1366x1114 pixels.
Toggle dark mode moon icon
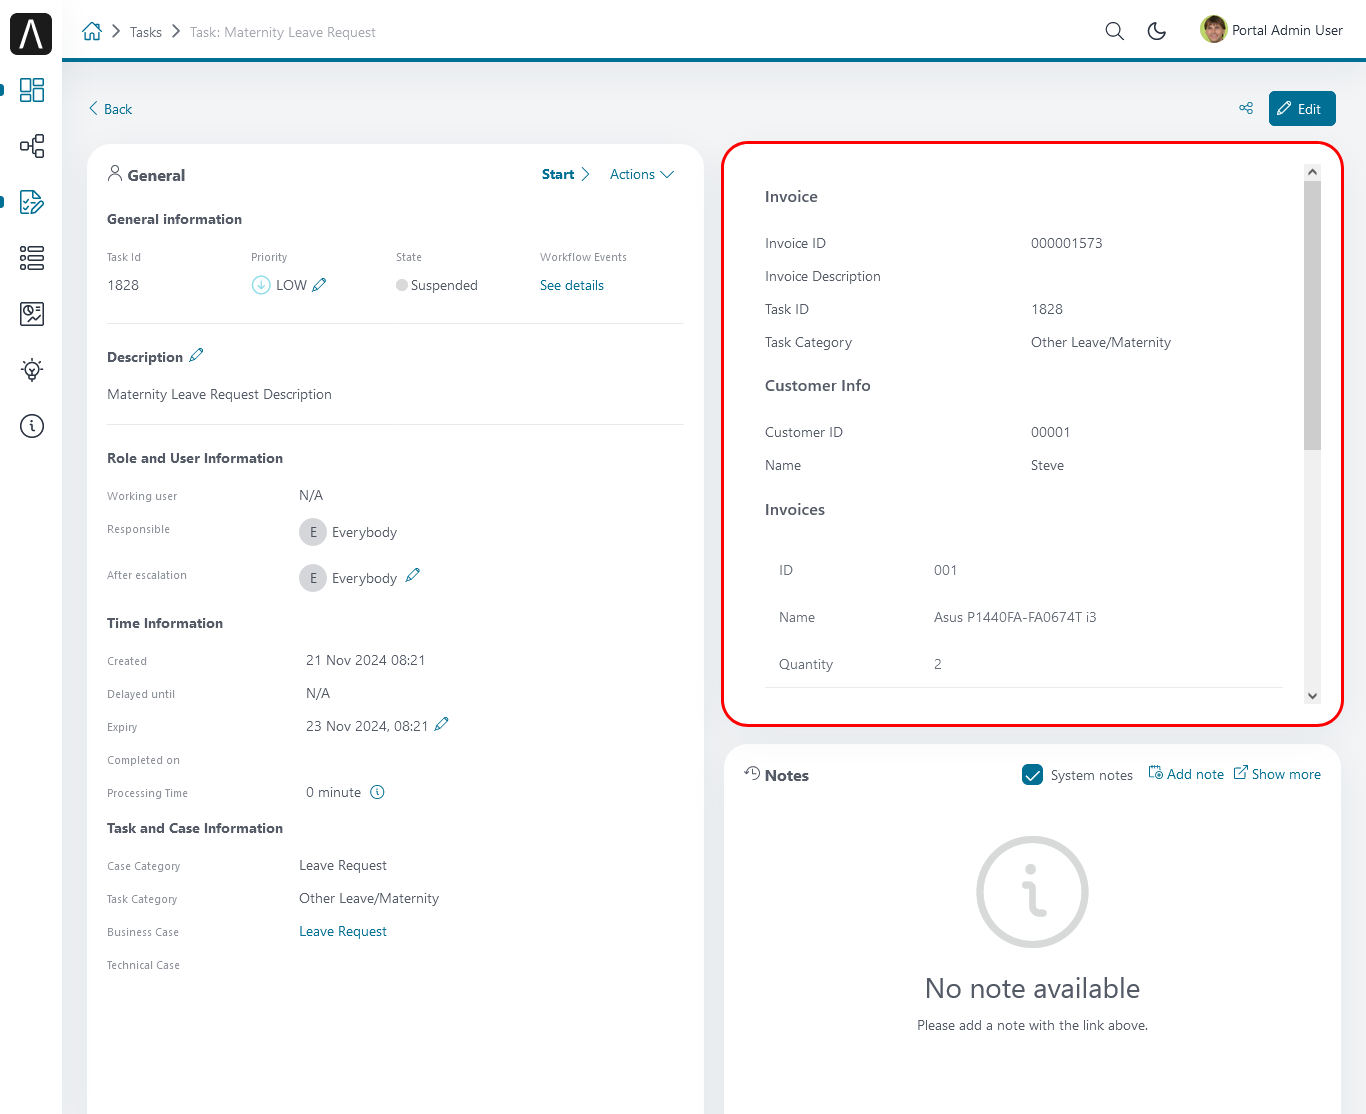1157,31
